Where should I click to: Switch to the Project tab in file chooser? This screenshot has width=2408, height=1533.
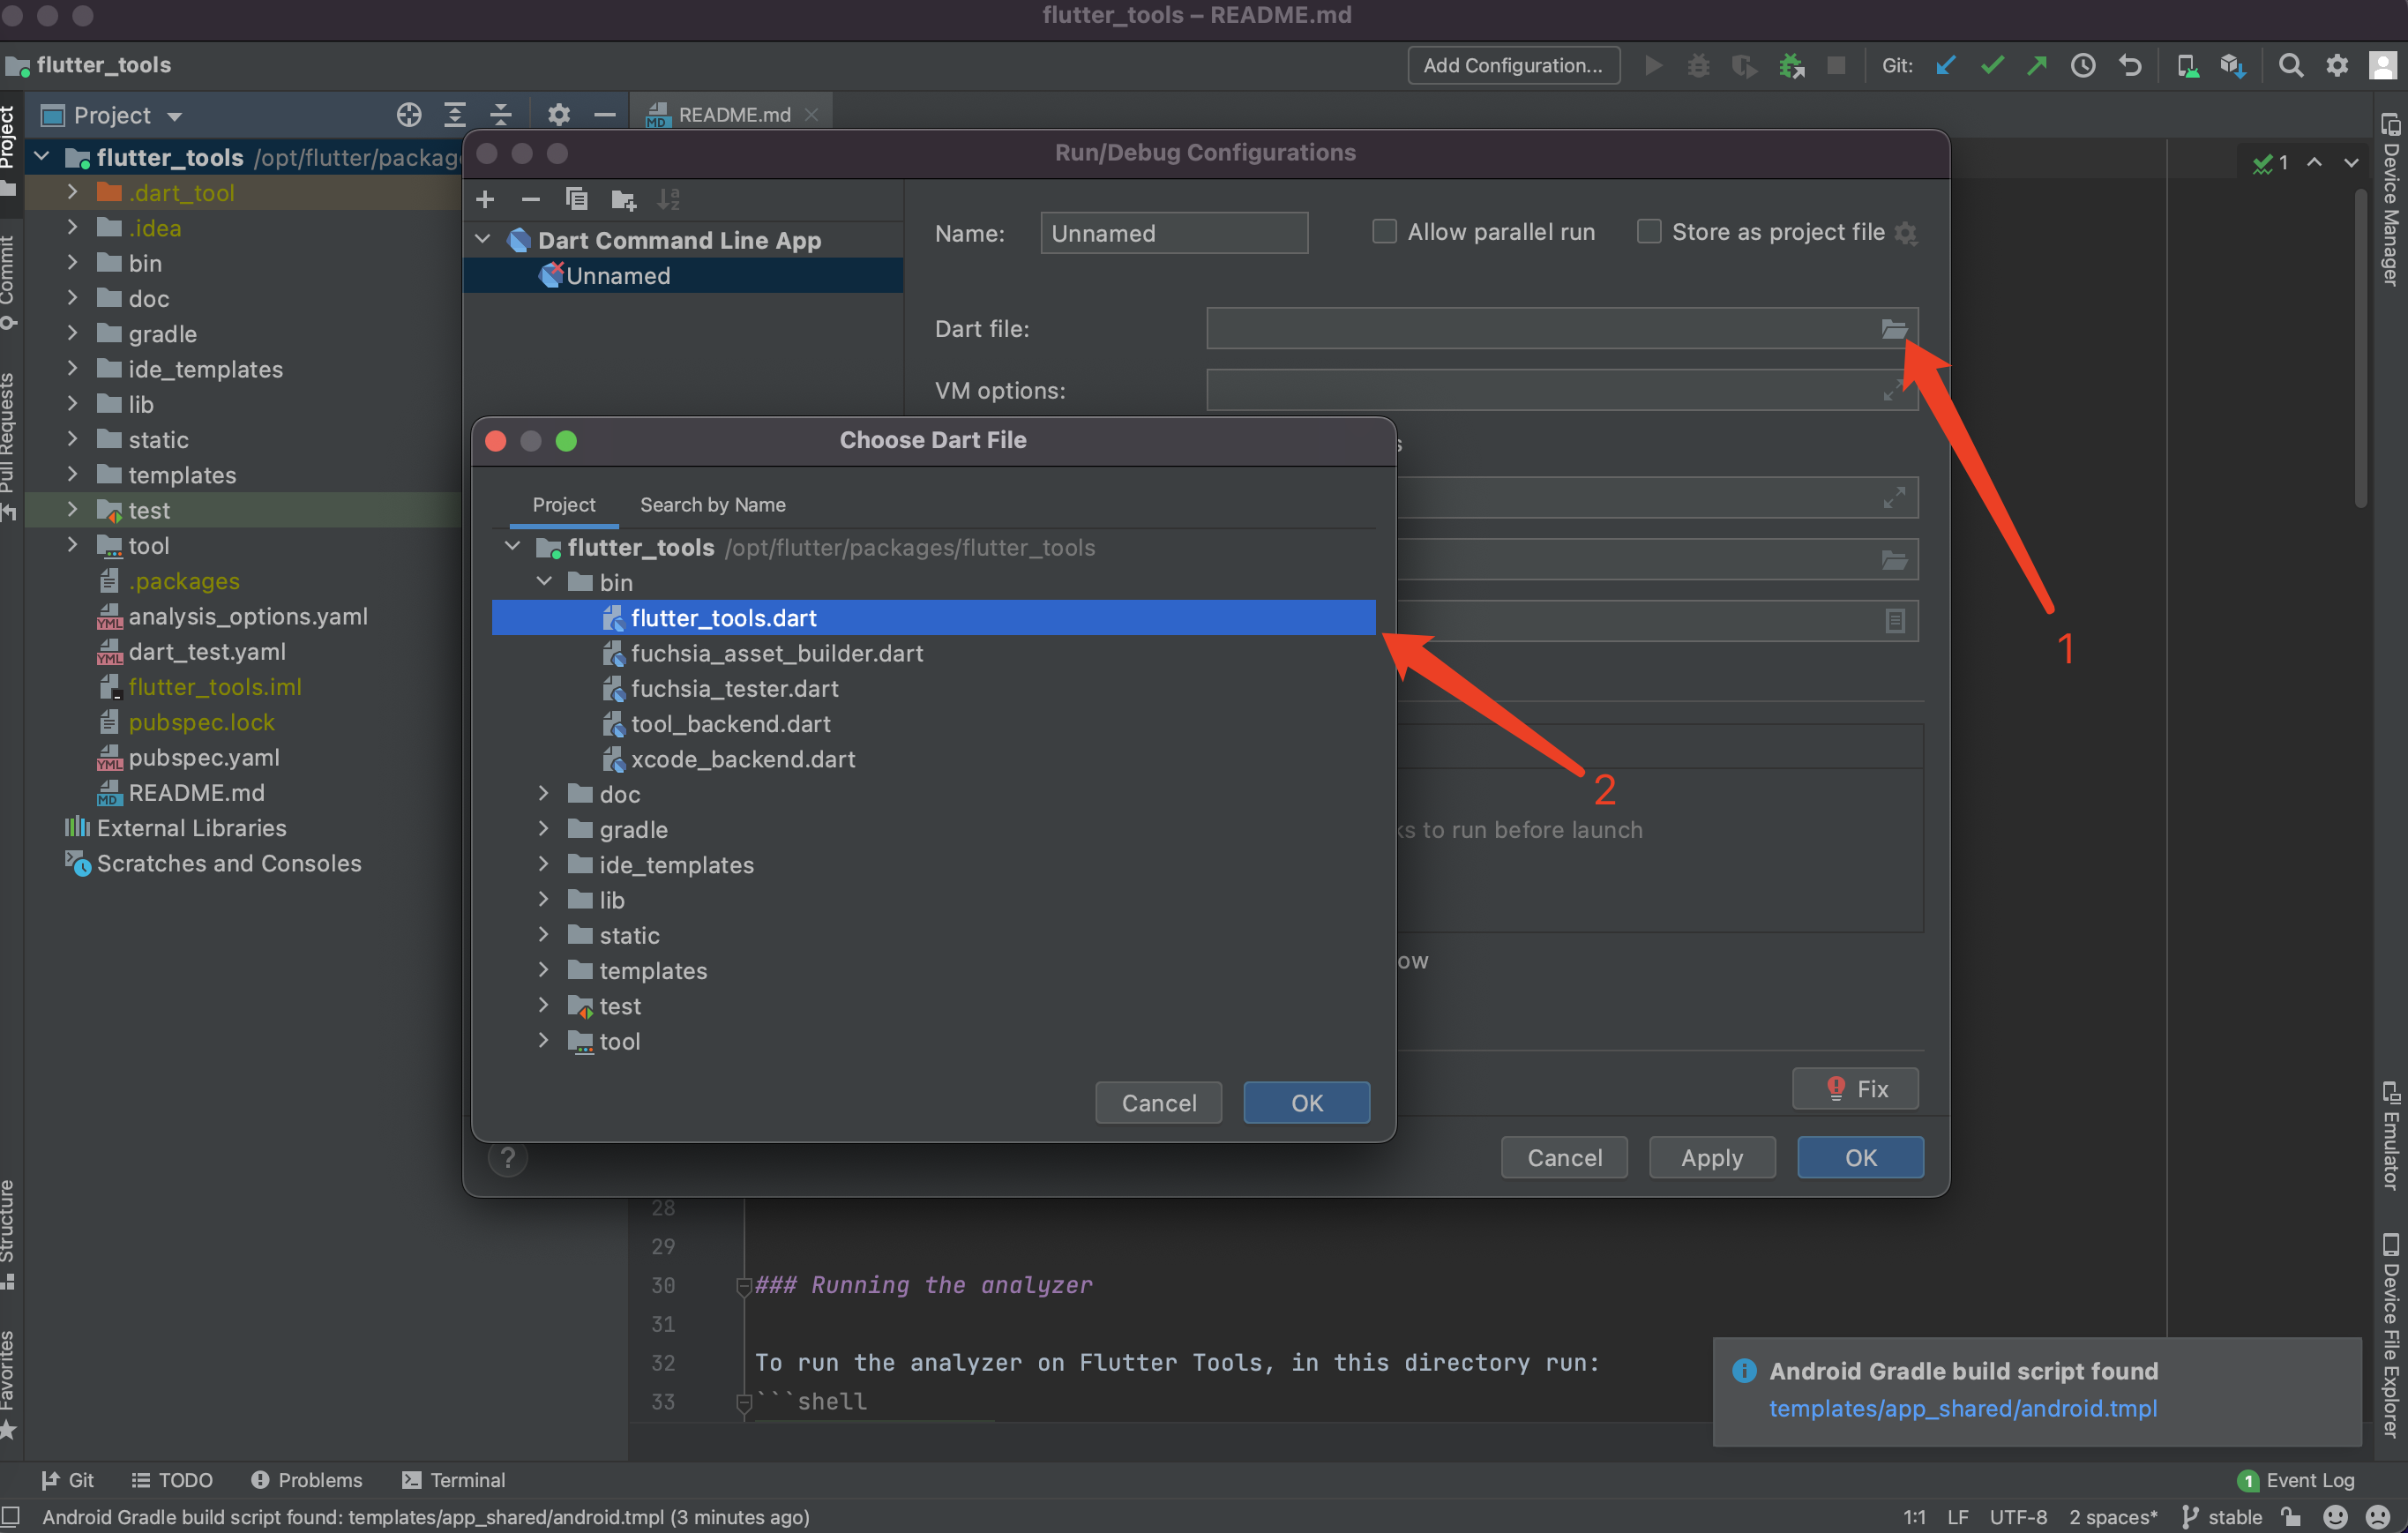564,505
